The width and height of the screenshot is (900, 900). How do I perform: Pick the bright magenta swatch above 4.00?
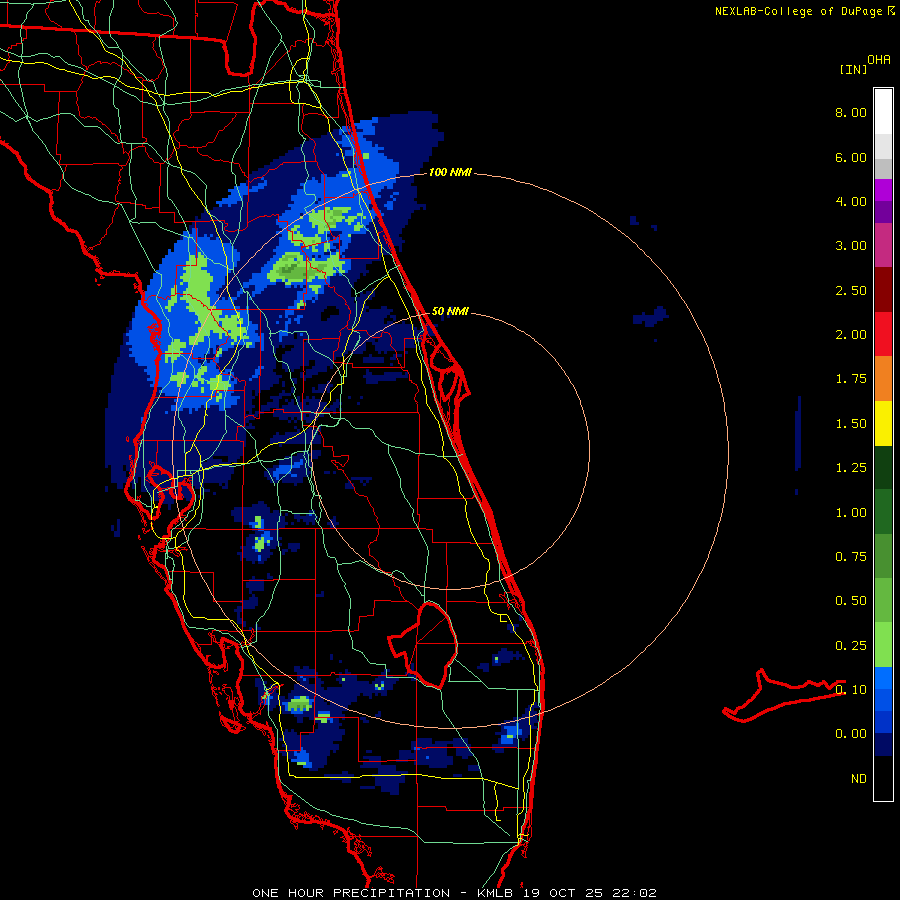pos(883,190)
